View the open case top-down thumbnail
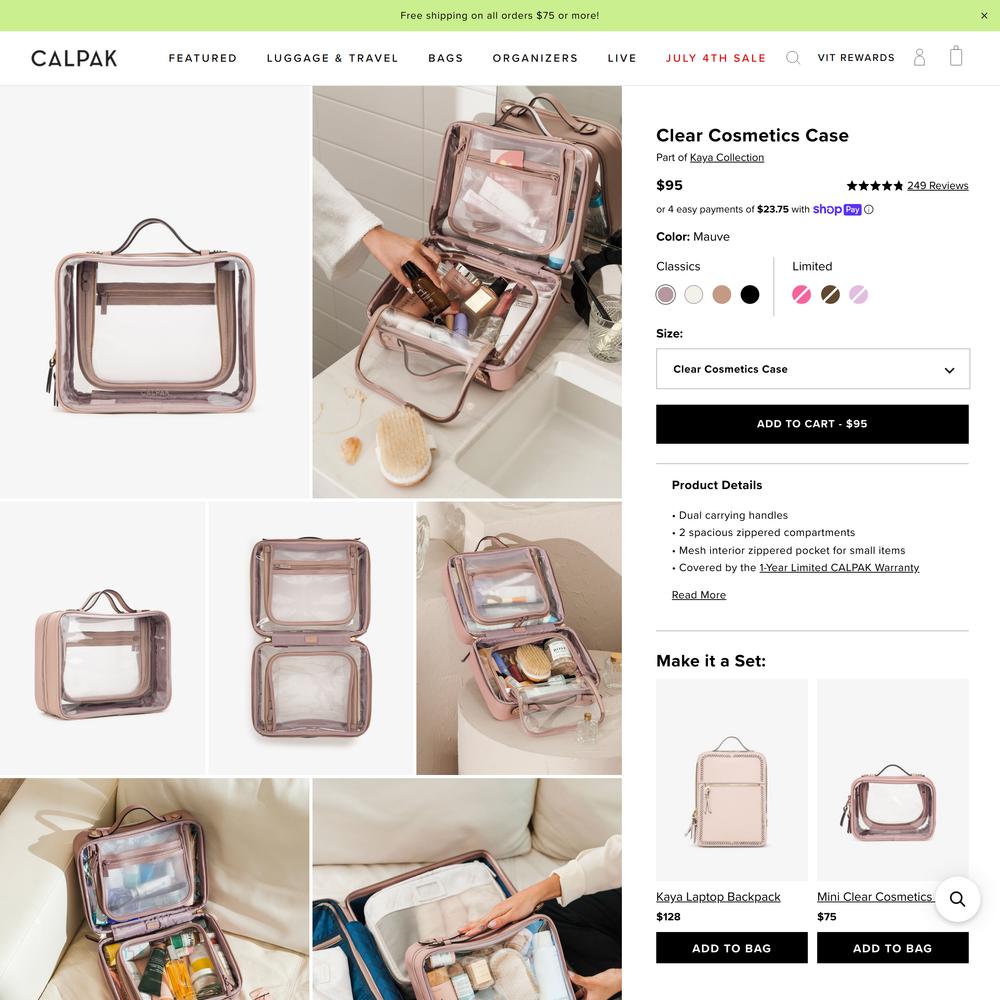This screenshot has height=1000, width=1000. pyautogui.click(x=311, y=638)
